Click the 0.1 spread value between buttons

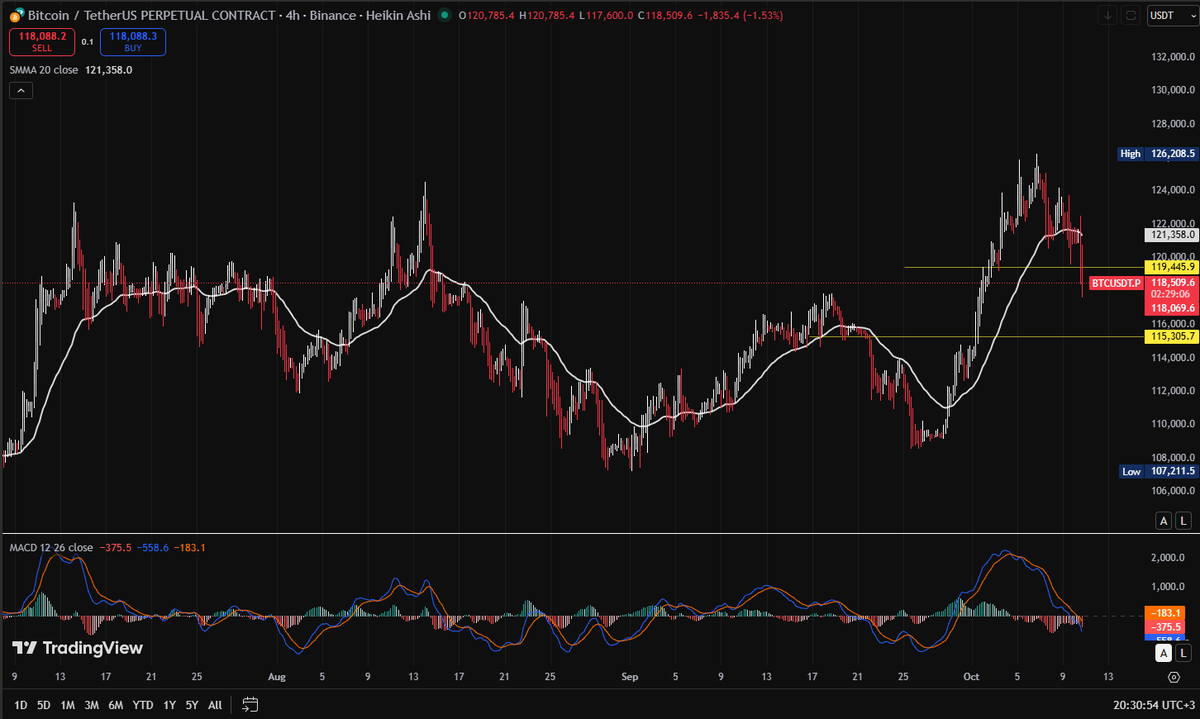(87, 42)
